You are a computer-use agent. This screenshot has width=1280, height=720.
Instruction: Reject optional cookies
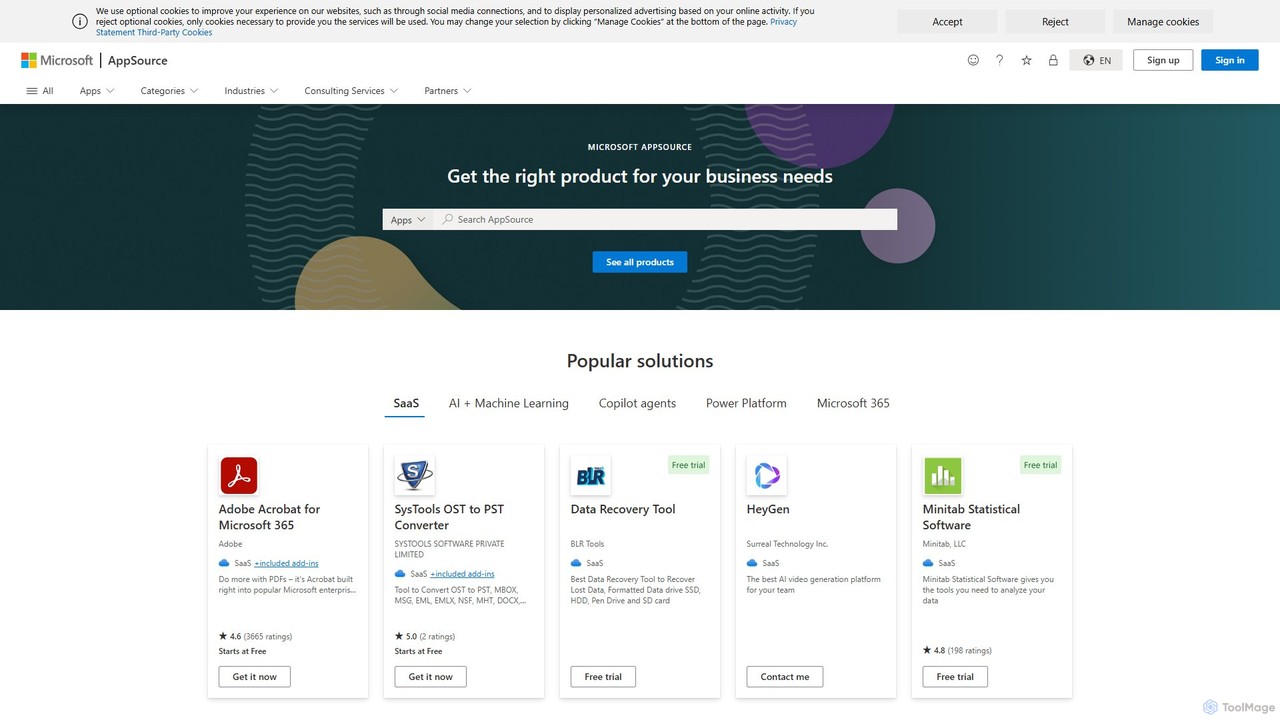pos(1055,22)
